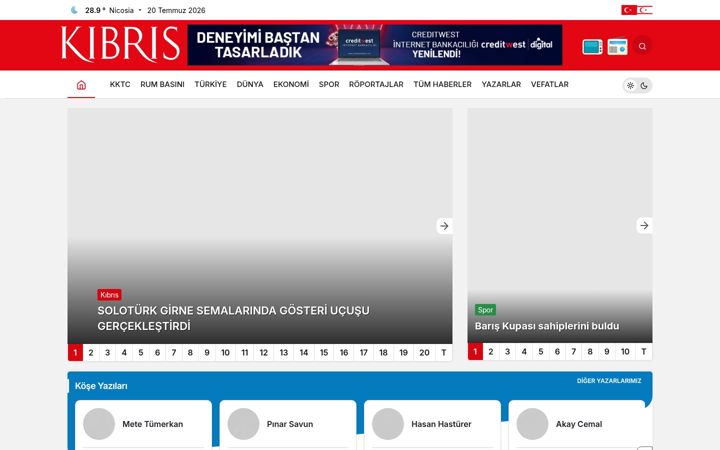Open YAZARLAR menu section
720x450 pixels.
click(x=501, y=84)
